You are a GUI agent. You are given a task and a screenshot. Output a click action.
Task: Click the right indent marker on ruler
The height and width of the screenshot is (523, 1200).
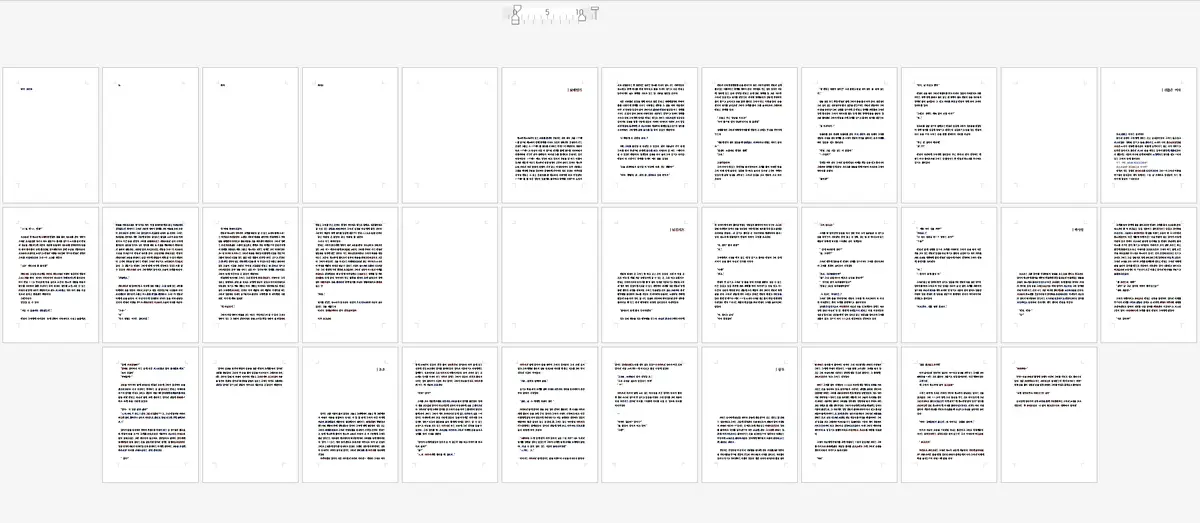coord(581,17)
